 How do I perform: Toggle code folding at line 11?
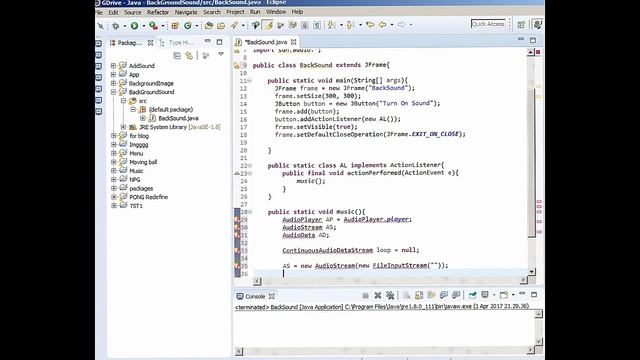tap(249, 81)
